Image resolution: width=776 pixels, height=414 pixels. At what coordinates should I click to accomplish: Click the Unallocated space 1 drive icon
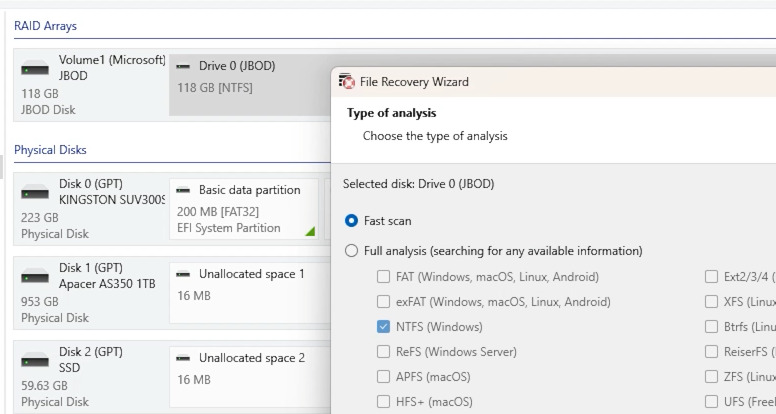point(183,275)
